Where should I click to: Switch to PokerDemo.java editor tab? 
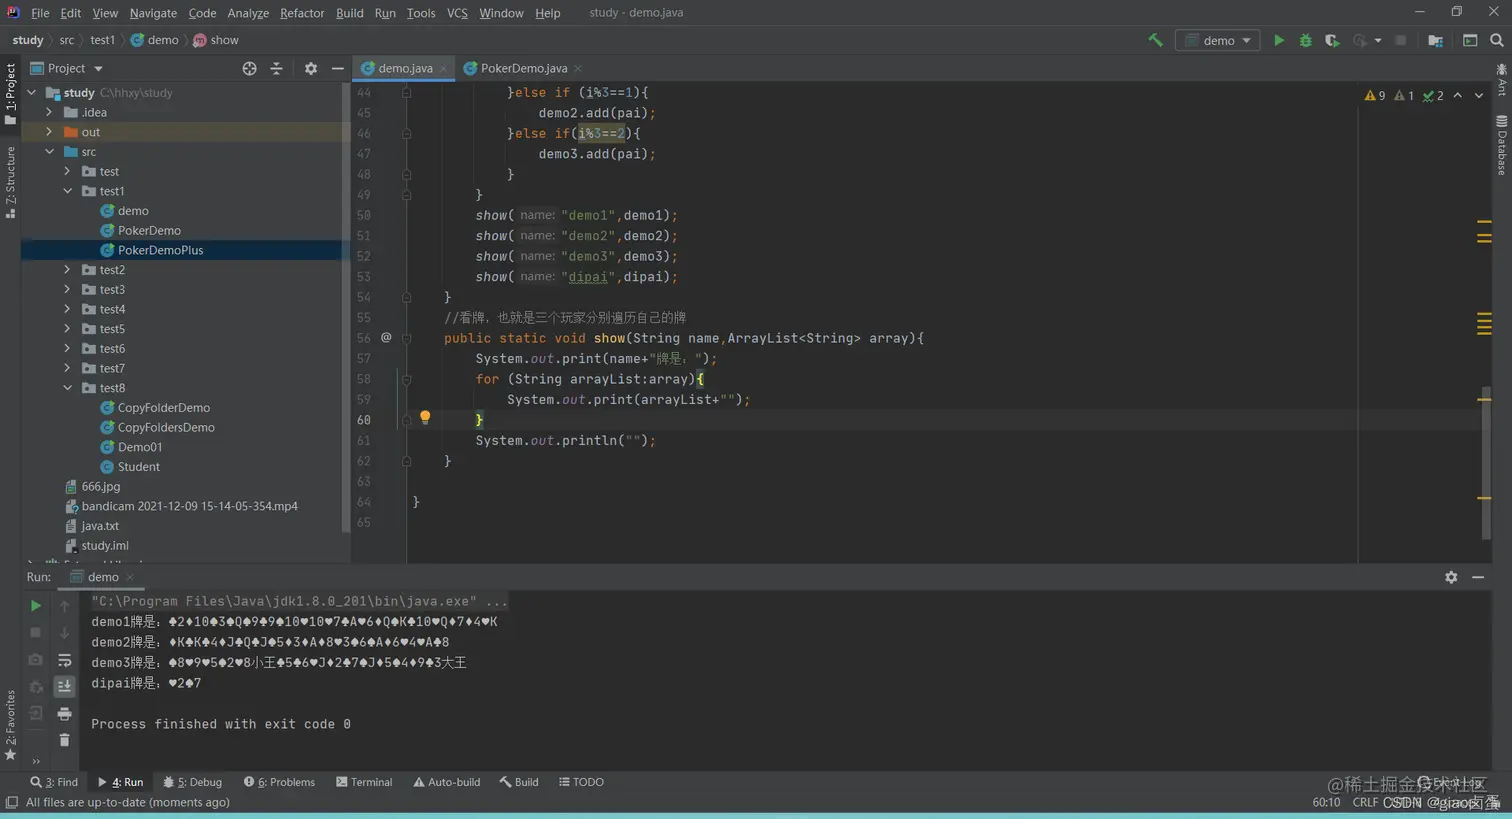(x=523, y=68)
